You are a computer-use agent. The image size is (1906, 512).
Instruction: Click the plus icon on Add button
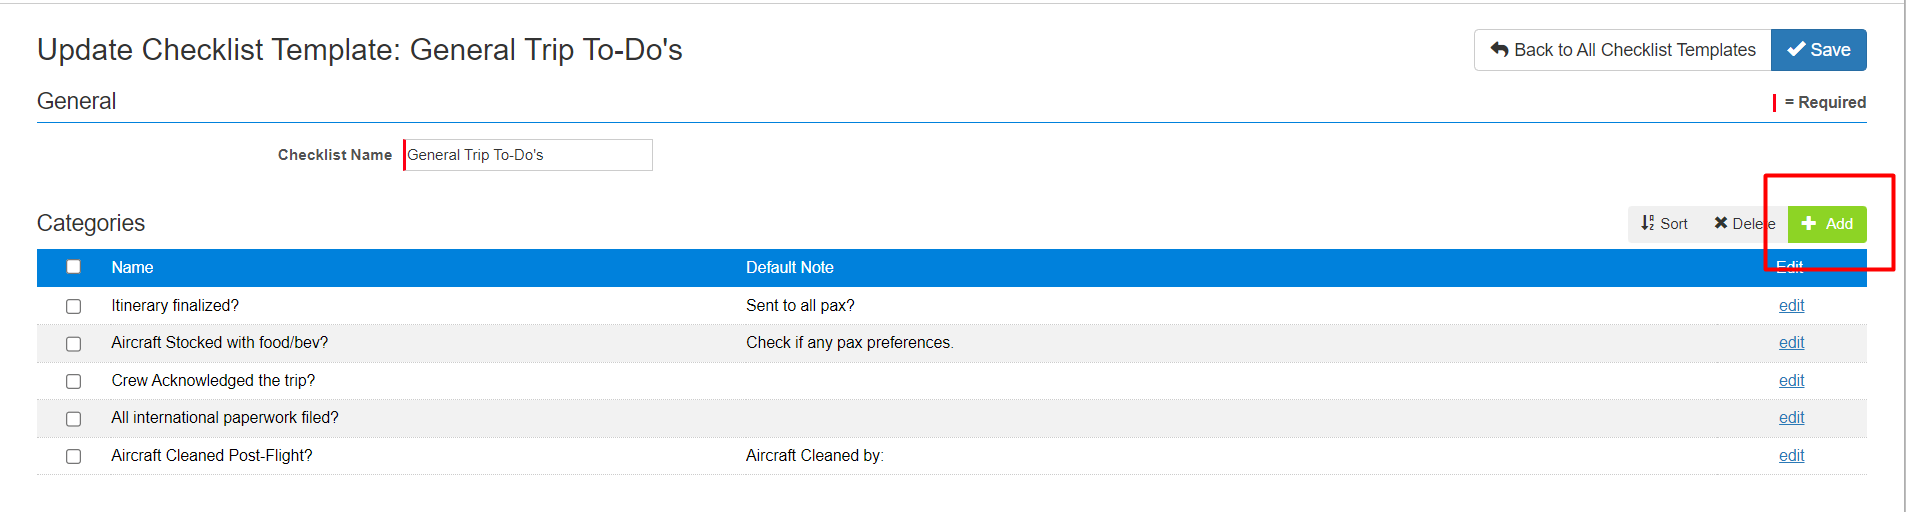(1808, 224)
